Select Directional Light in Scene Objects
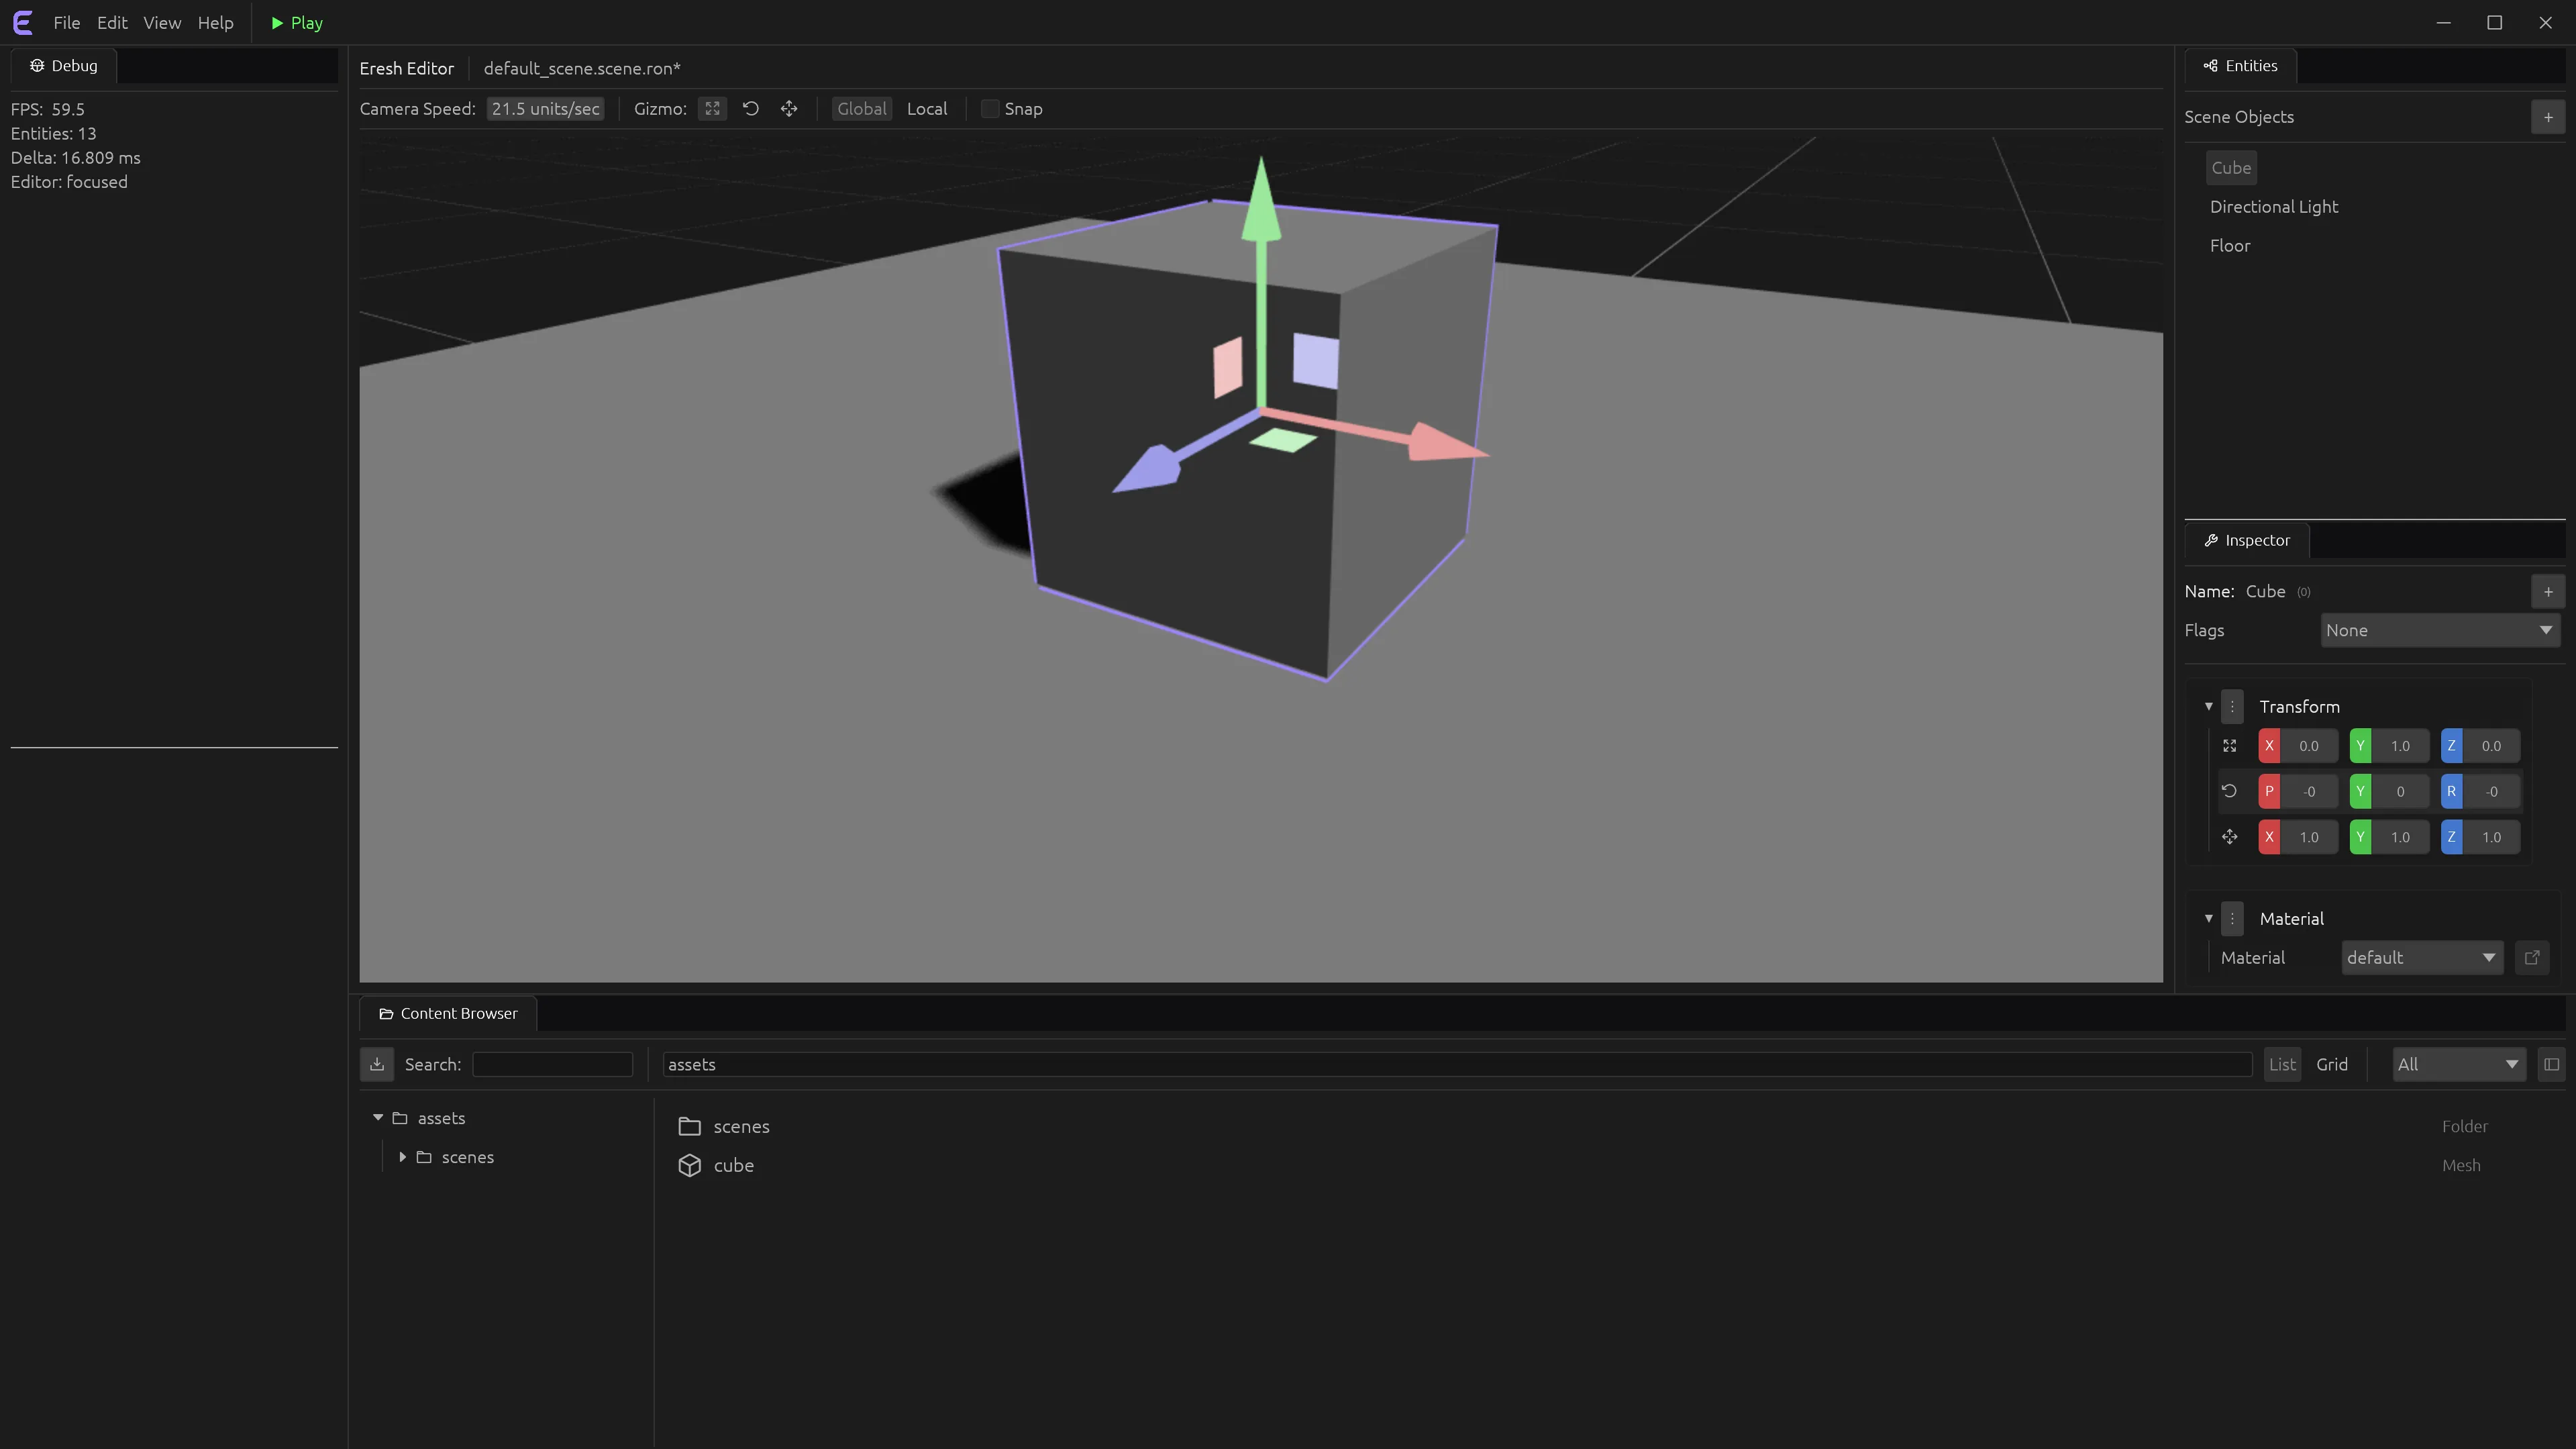2576x1449 pixels. pos(2274,207)
